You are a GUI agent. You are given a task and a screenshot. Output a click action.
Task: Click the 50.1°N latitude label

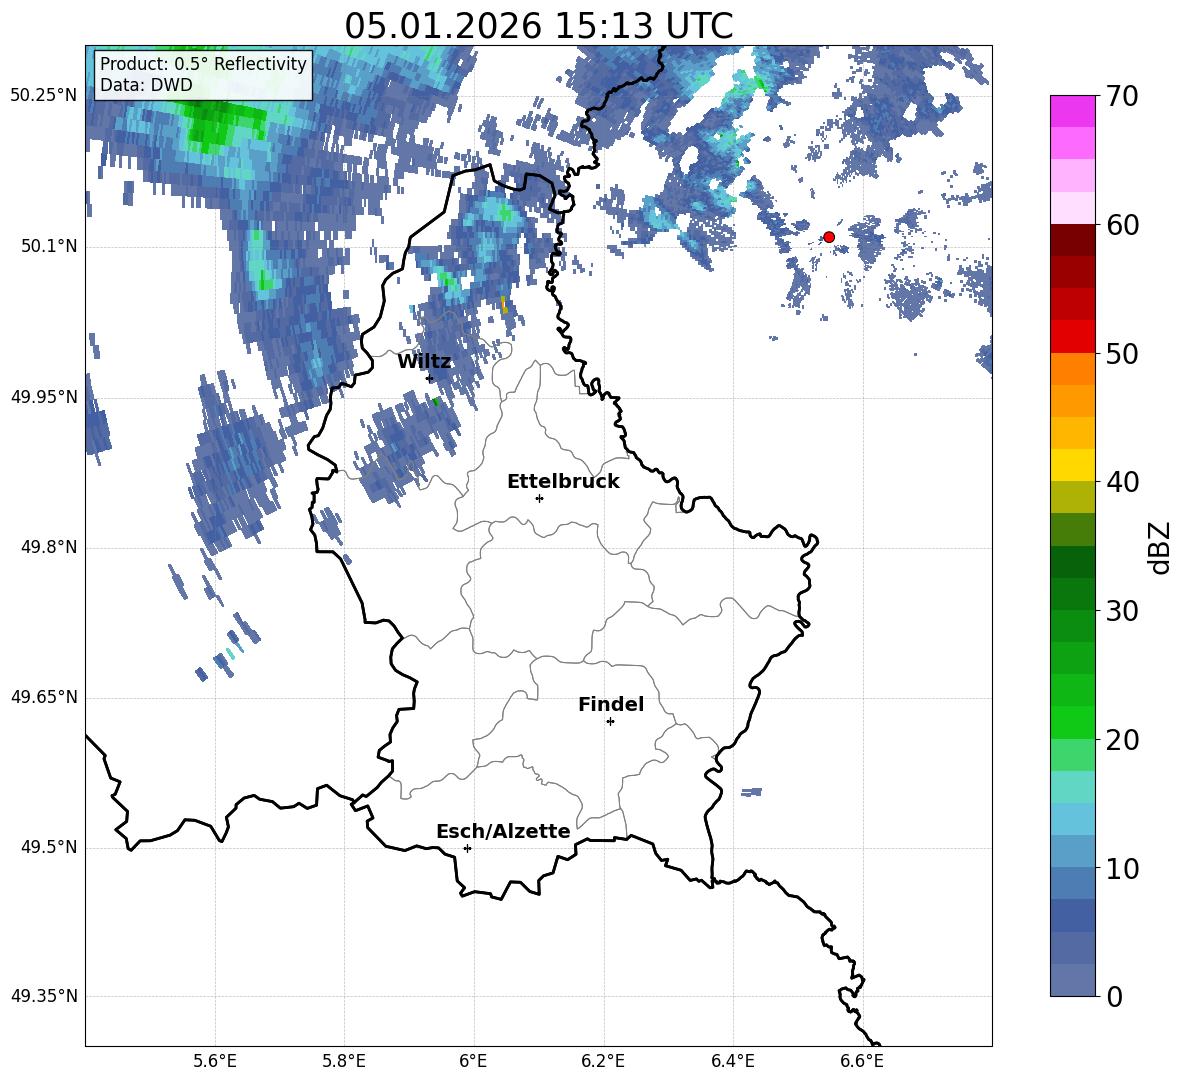click(x=49, y=247)
